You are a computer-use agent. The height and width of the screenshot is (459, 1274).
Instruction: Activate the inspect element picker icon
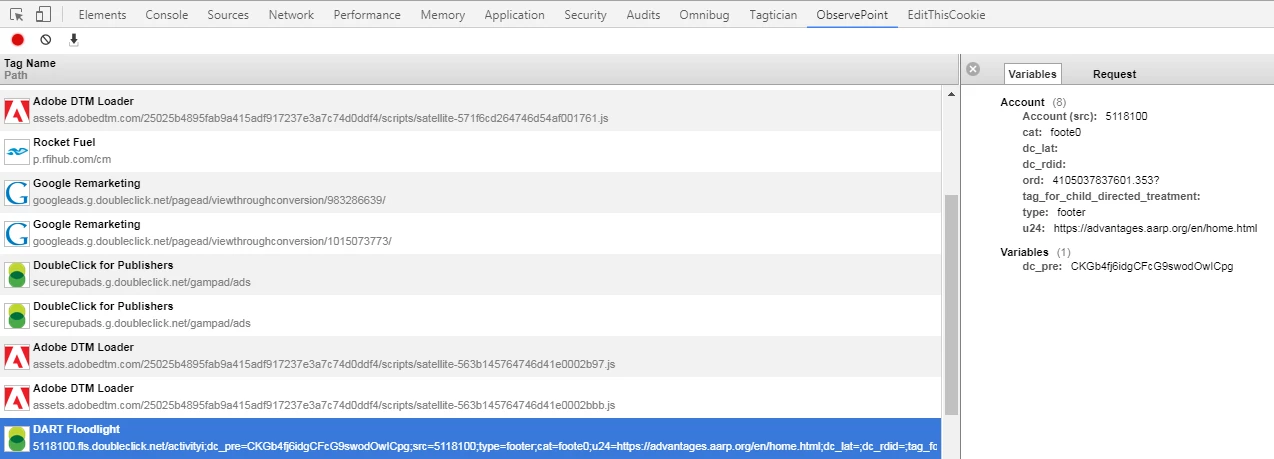click(x=17, y=15)
